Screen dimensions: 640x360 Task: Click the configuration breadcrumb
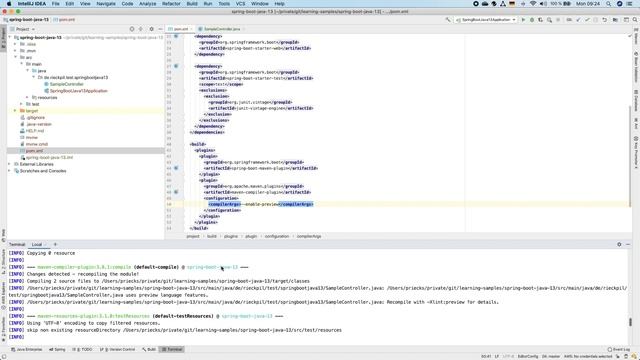(276, 236)
